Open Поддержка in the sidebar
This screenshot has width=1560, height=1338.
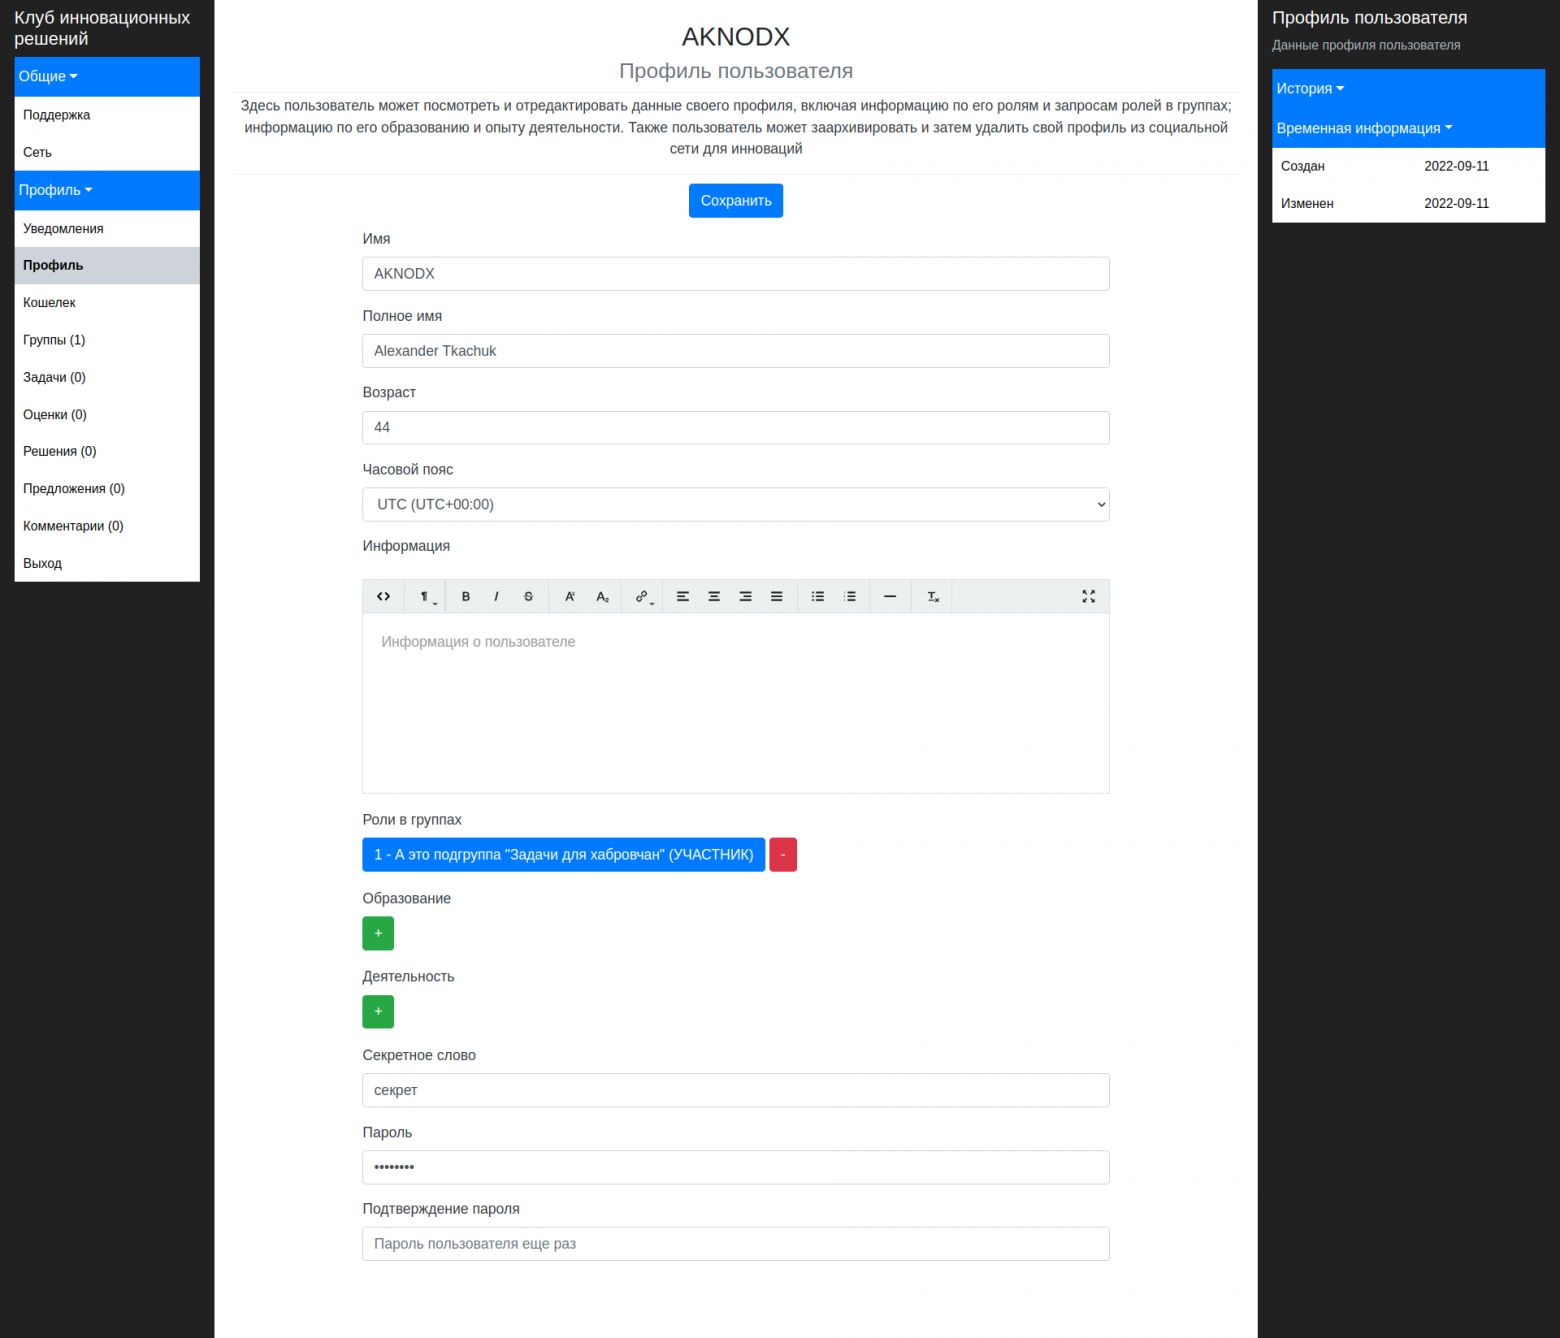pos(107,115)
